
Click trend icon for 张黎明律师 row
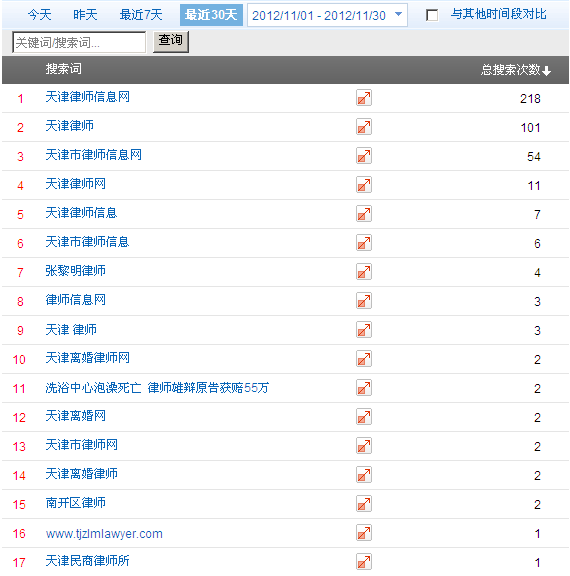[364, 272]
